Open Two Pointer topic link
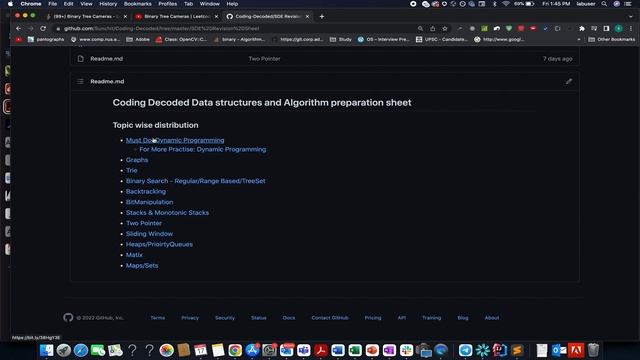 [144, 223]
